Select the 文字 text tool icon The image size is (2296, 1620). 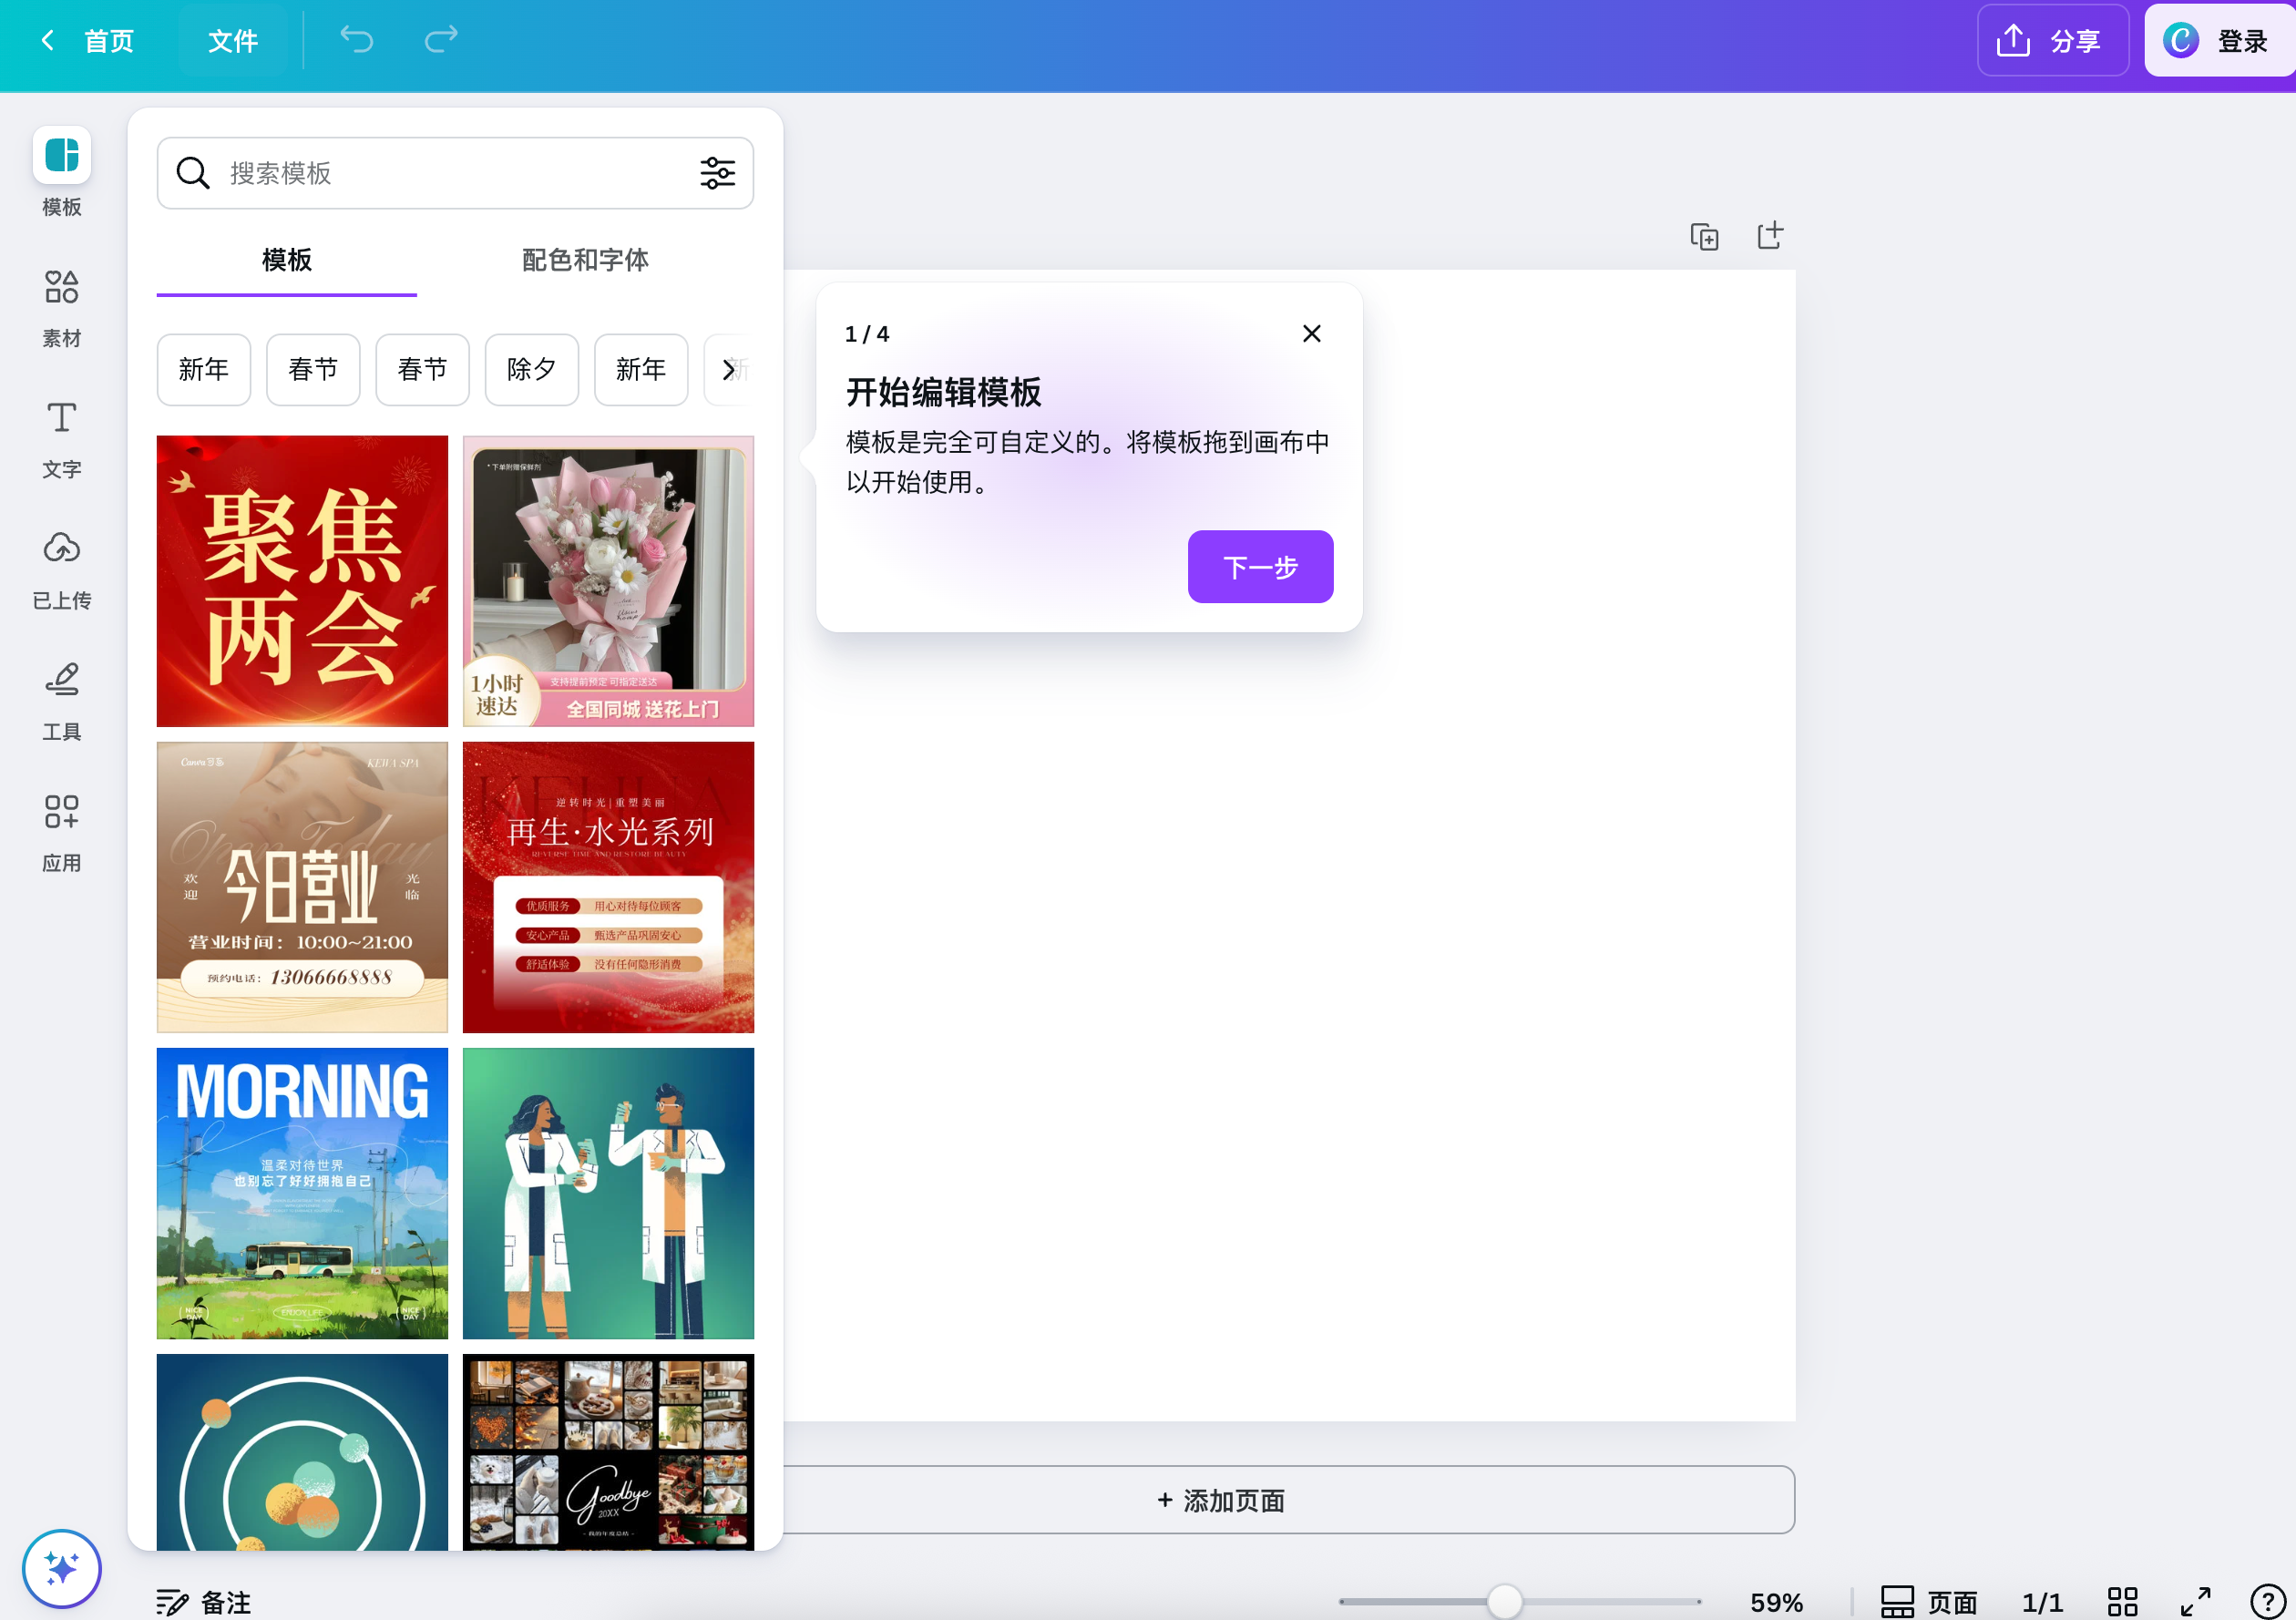coord(61,418)
